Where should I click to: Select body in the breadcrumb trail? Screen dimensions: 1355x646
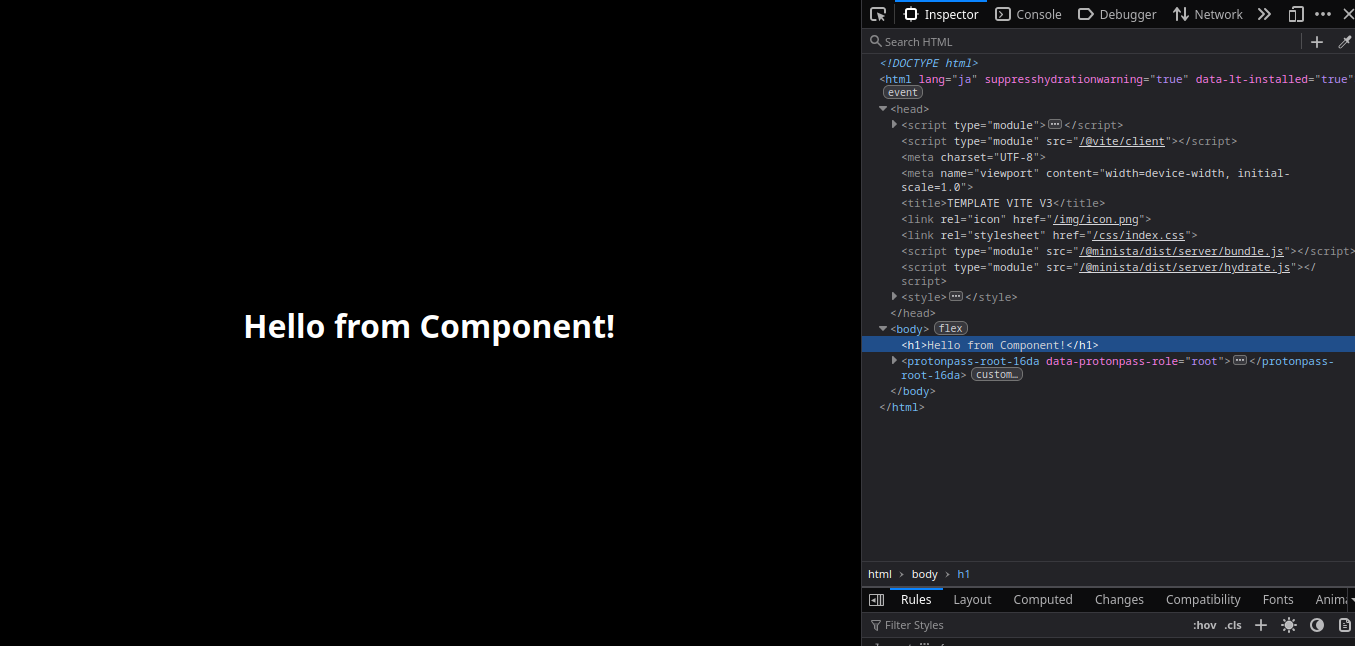[924, 574]
